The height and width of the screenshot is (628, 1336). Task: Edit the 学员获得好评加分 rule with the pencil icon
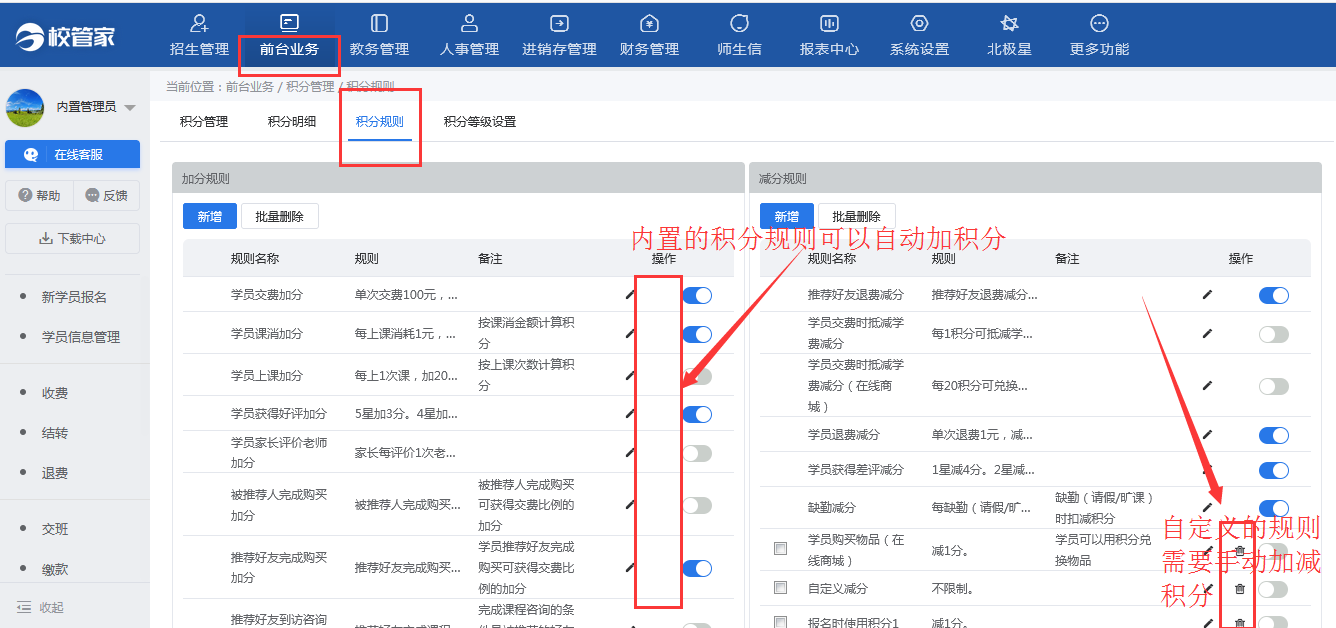click(x=630, y=413)
